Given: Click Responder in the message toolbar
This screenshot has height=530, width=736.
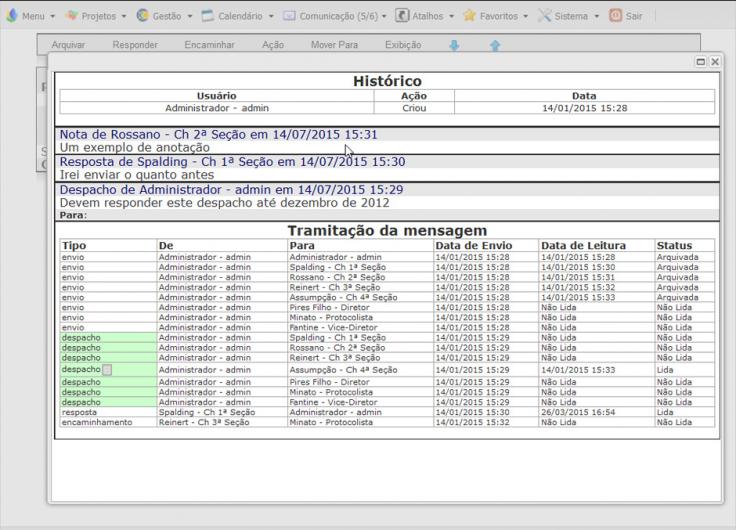Looking at the screenshot, I should (135, 46).
